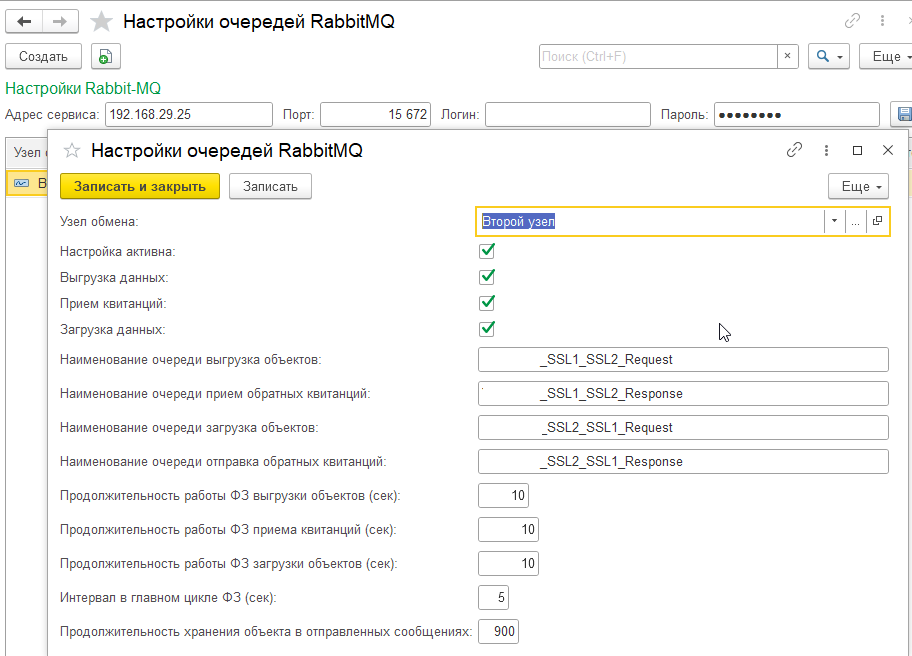Open selected Узел обмена element icon
Screen dimensions: 912x656
(x=878, y=221)
